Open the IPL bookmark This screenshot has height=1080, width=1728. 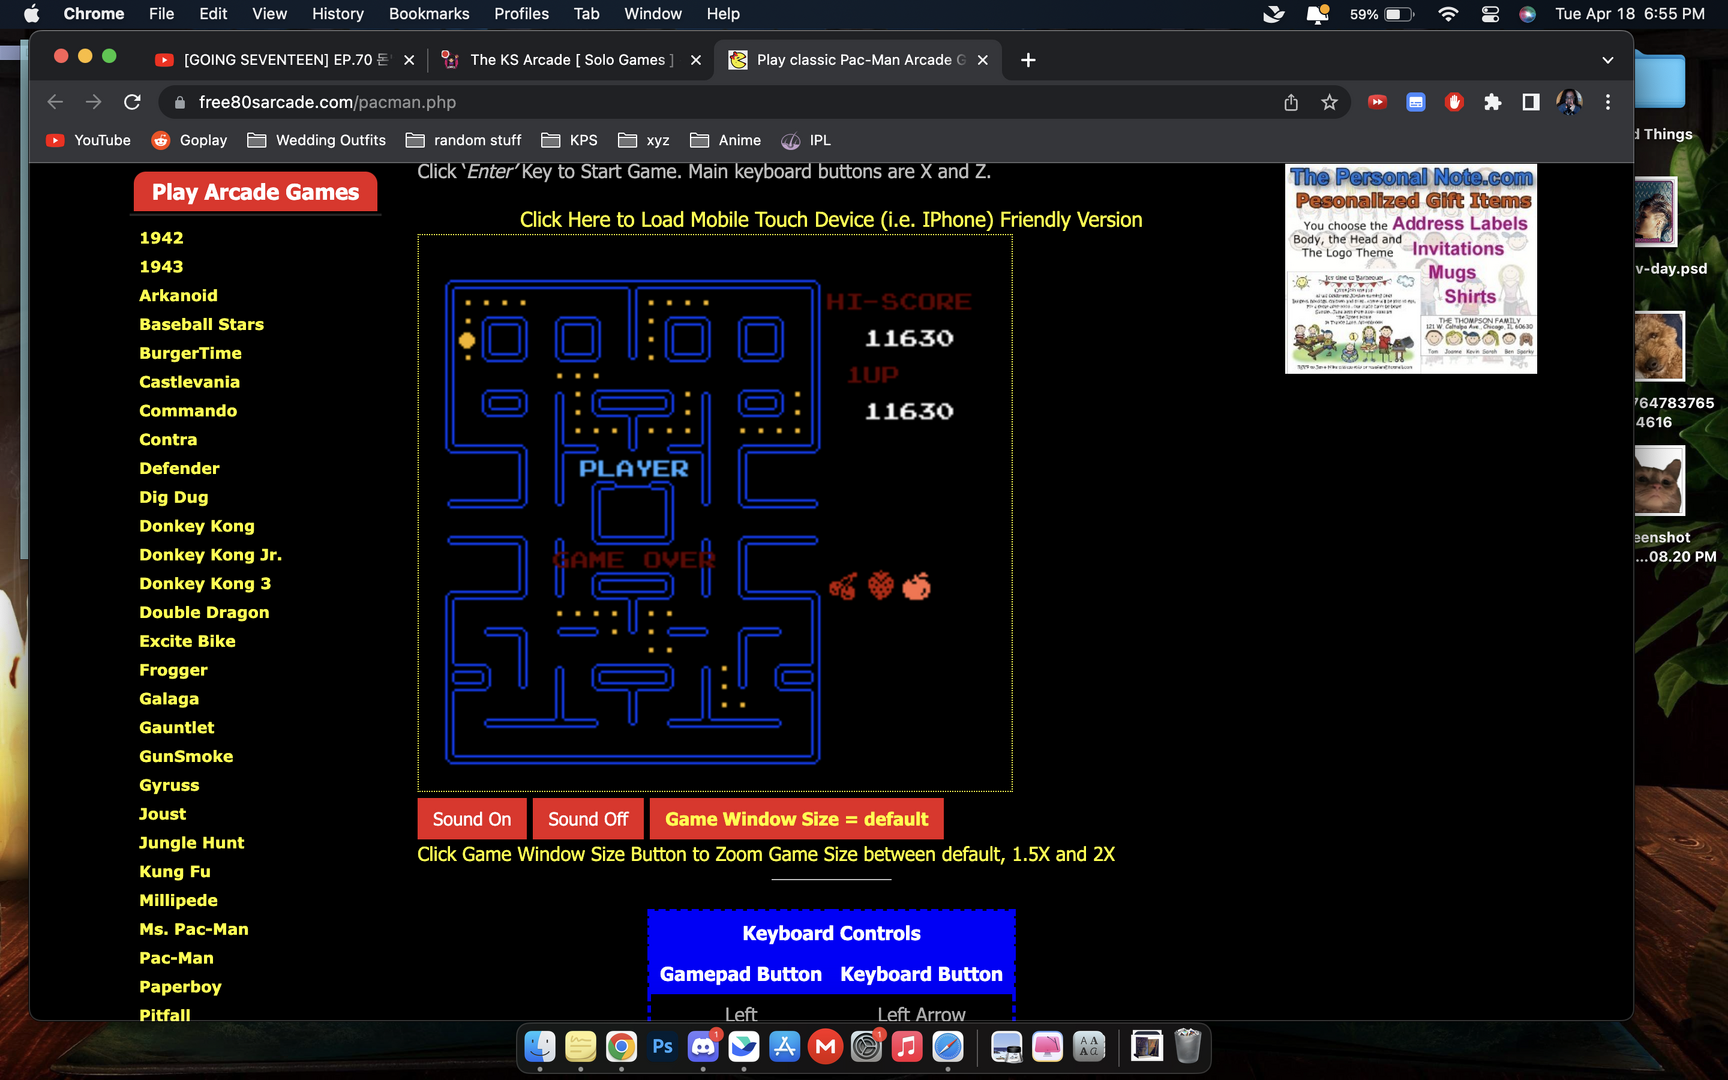click(x=806, y=140)
